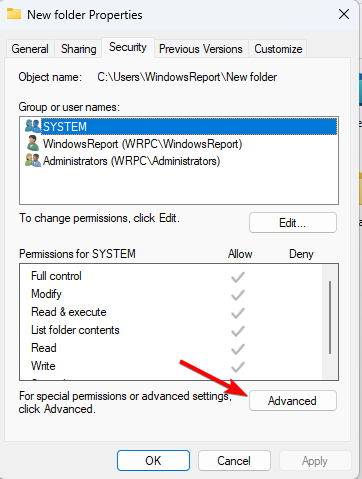This screenshot has height=479, width=362.
Task: Click the object path C:\Users\WindowsReport\New folder
Action: coord(187,77)
